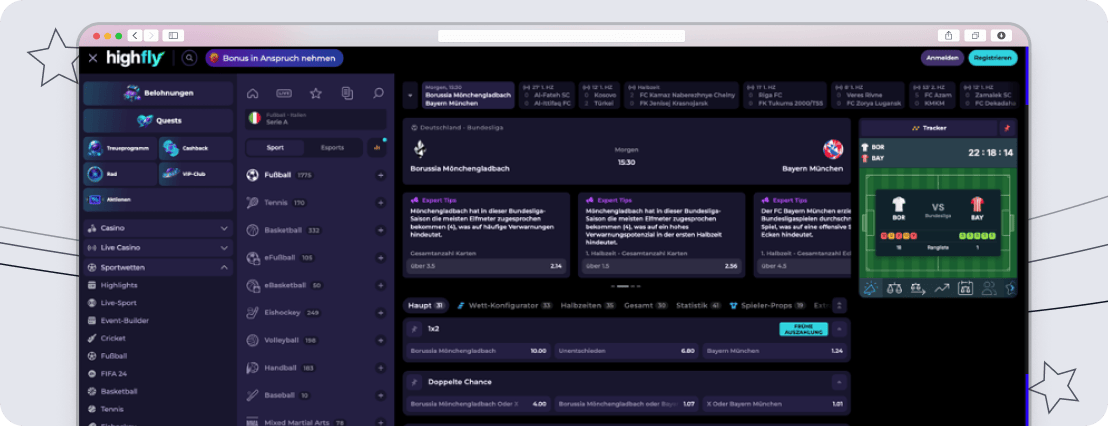This screenshot has height=426, width=1108.
Task: Select the players icon in tracker toolbar
Action: click(989, 288)
